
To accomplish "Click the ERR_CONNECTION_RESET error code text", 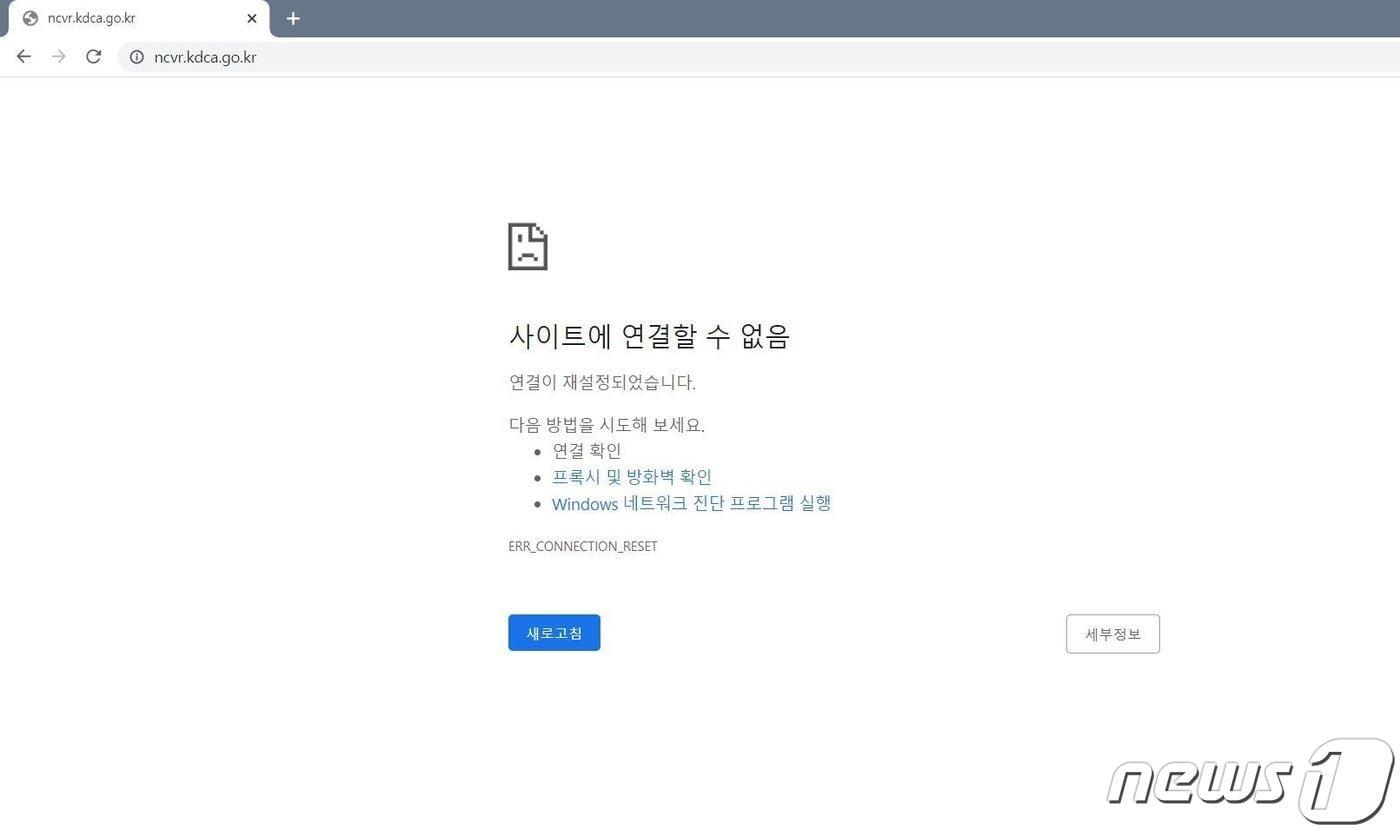I will (x=582, y=546).
